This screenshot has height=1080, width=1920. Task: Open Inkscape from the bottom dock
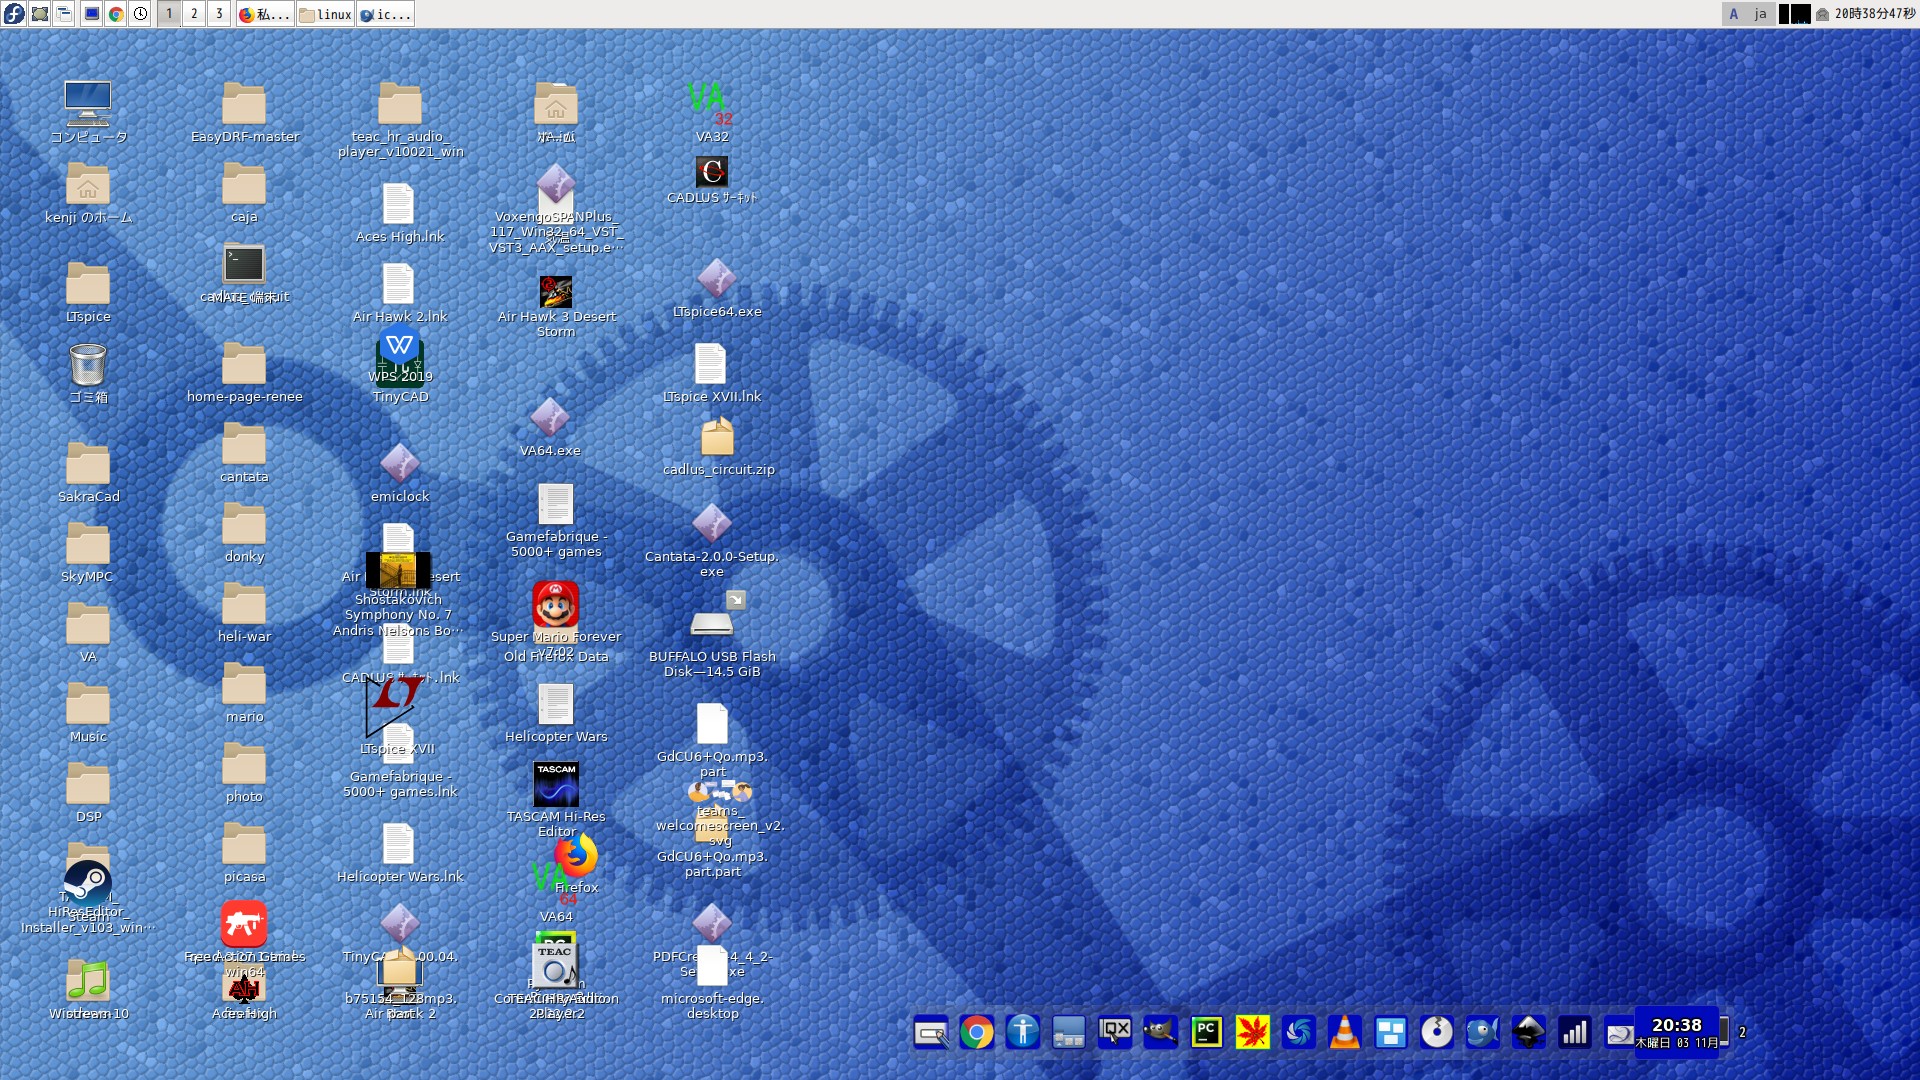(x=1528, y=1032)
